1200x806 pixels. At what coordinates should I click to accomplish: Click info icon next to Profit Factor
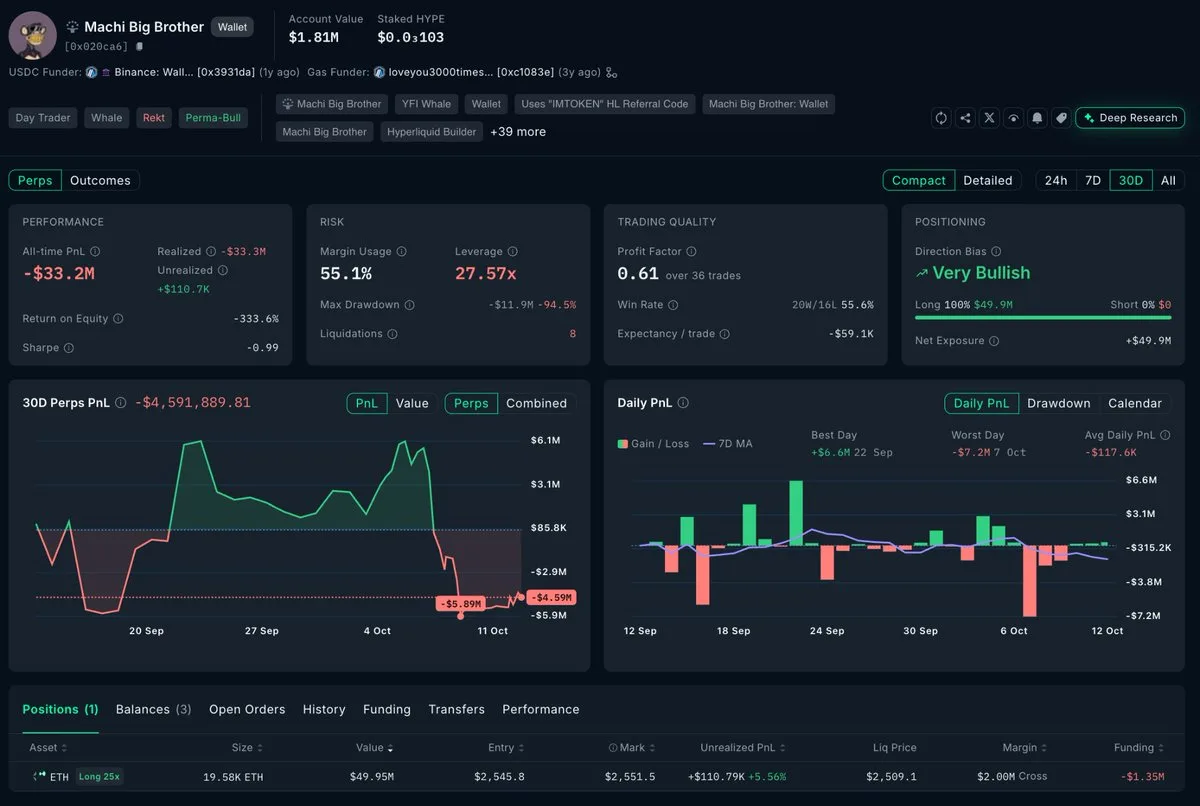click(x=691, y=252)
